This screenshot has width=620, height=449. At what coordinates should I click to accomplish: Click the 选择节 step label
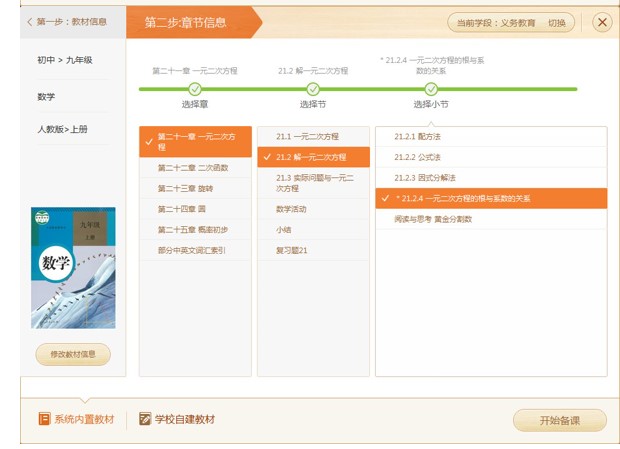(313, 104)
